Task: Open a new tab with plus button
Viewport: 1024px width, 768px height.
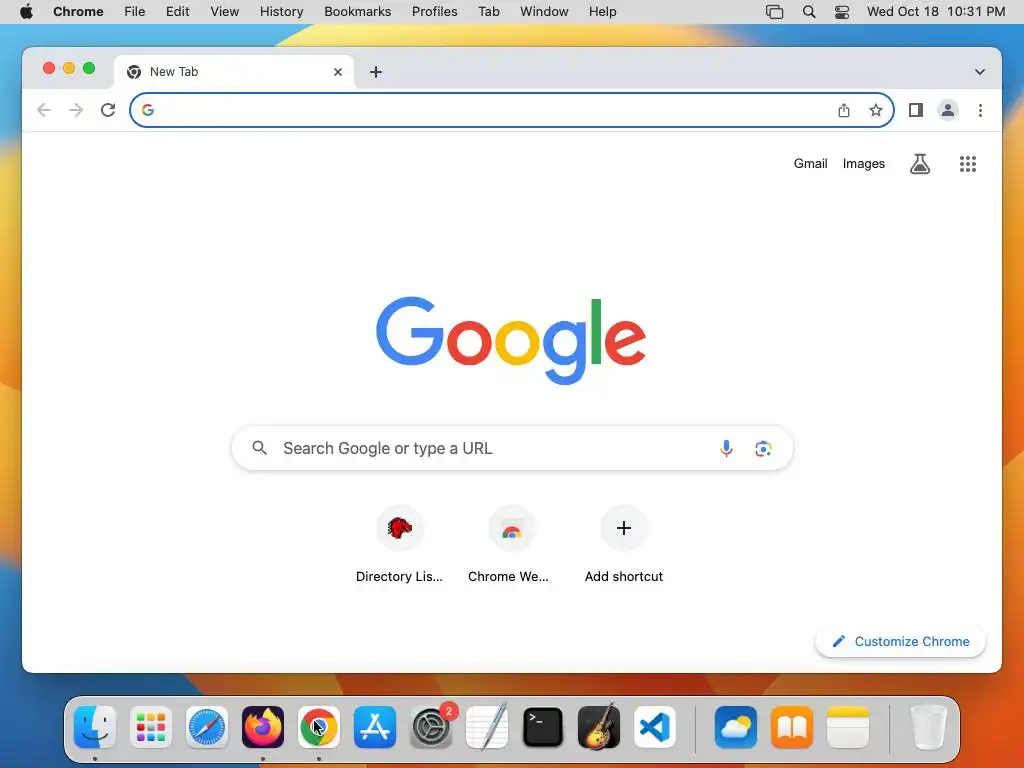Action: (376, 72)
